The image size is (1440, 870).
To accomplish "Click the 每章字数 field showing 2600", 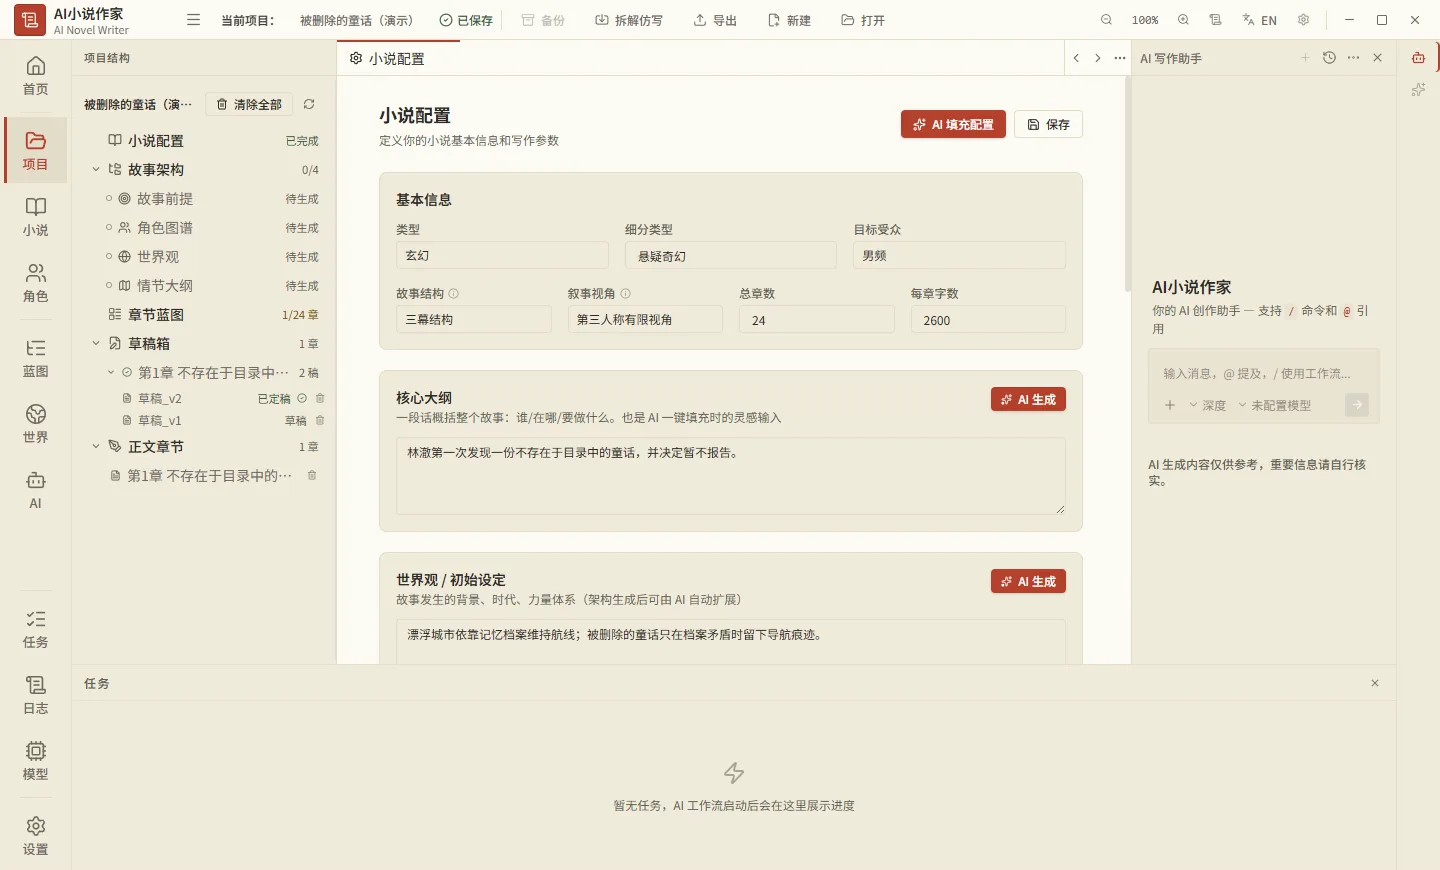I will coord(988,320).
